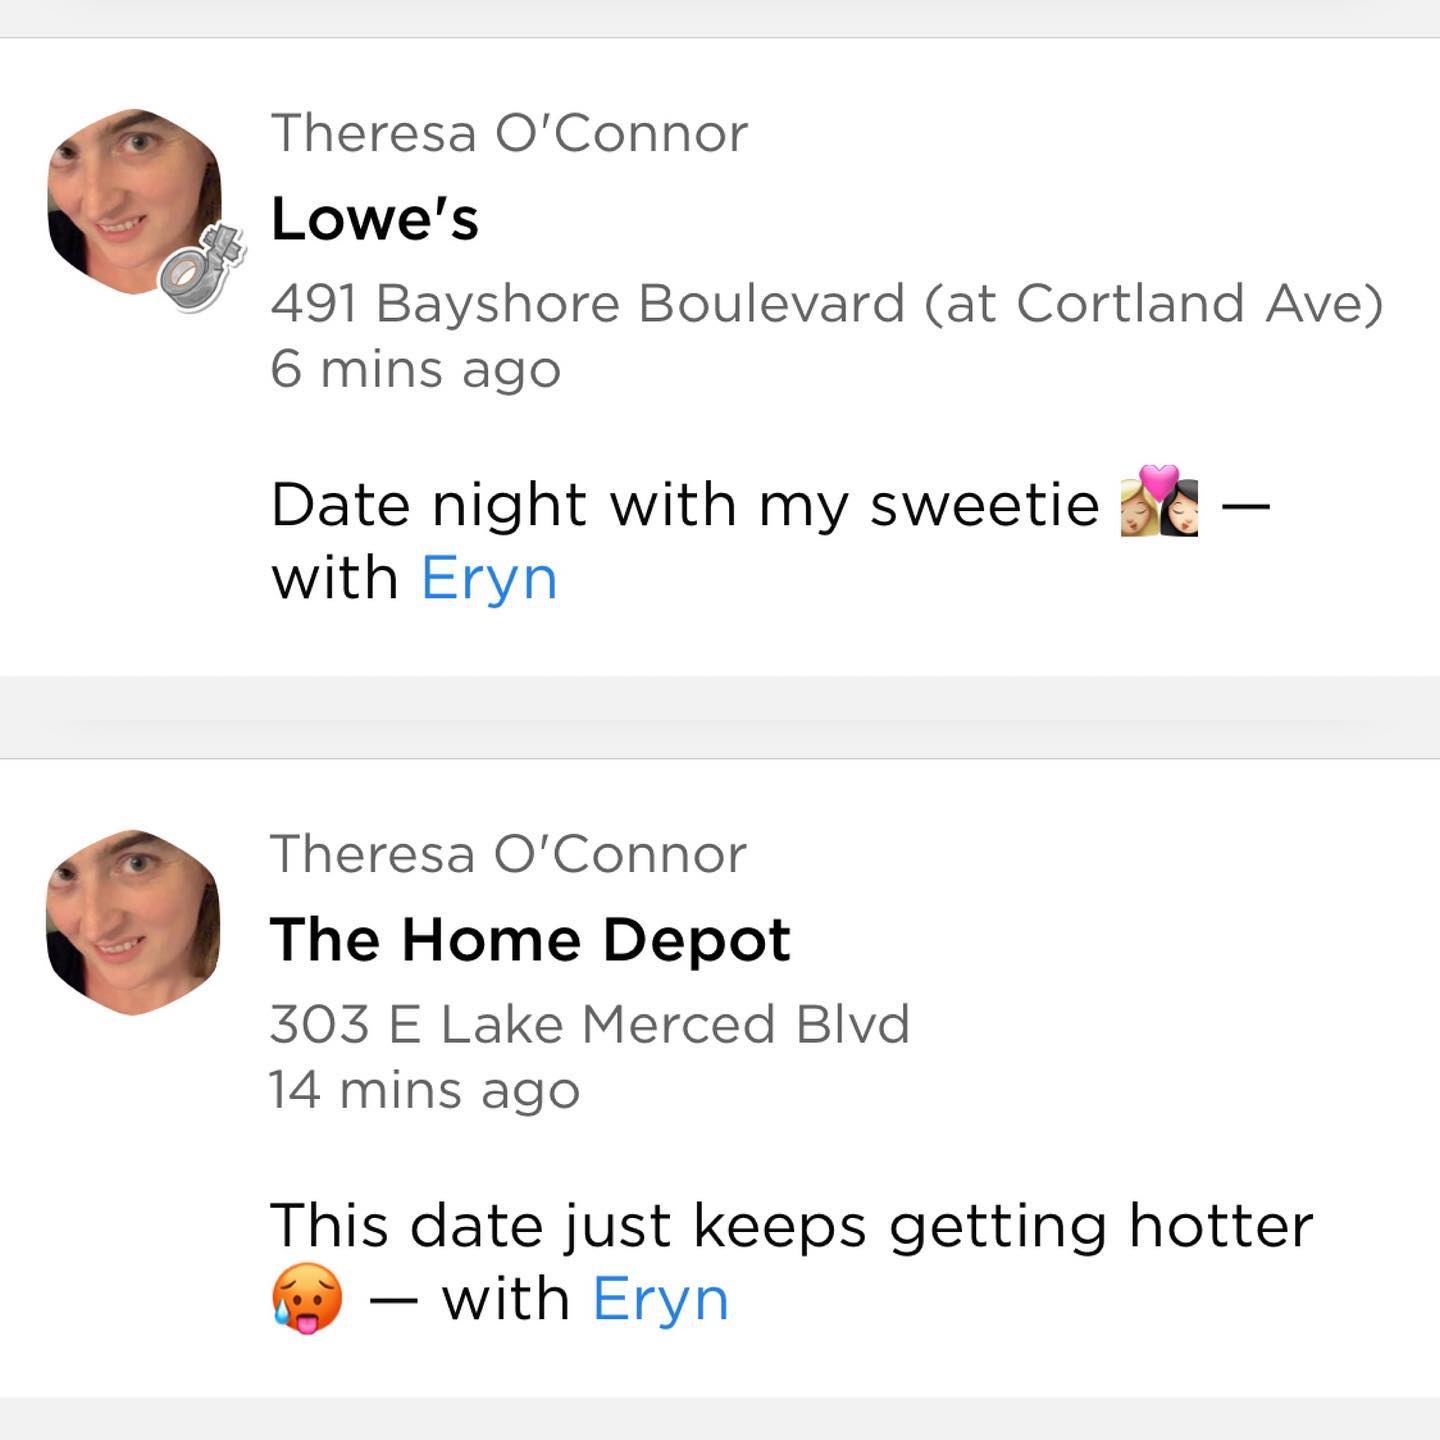View Eryn's profile from the Lowe's check-in
Viewport: 1440px width, 1440px height.
[489, 579]
